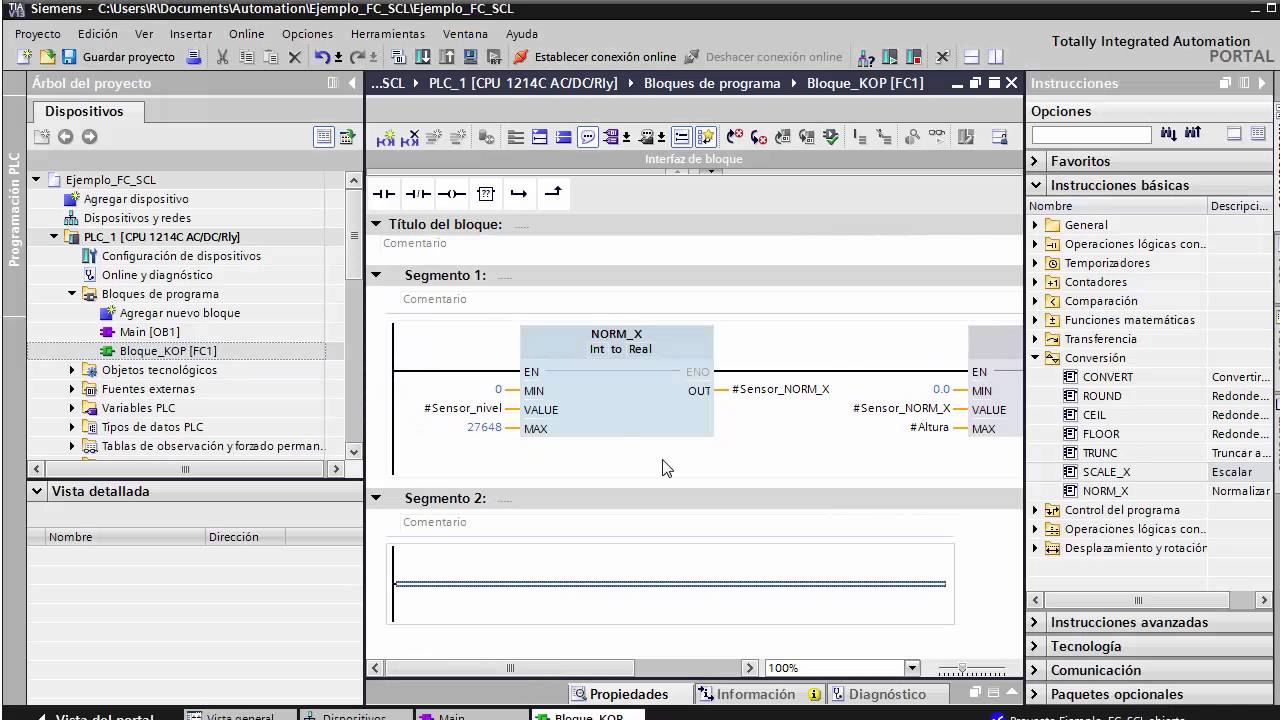Navigate forward with project tree right arrow
The width and height of the screenshot is (1280, 720).
pyautogui.click(x=90, y=137)
